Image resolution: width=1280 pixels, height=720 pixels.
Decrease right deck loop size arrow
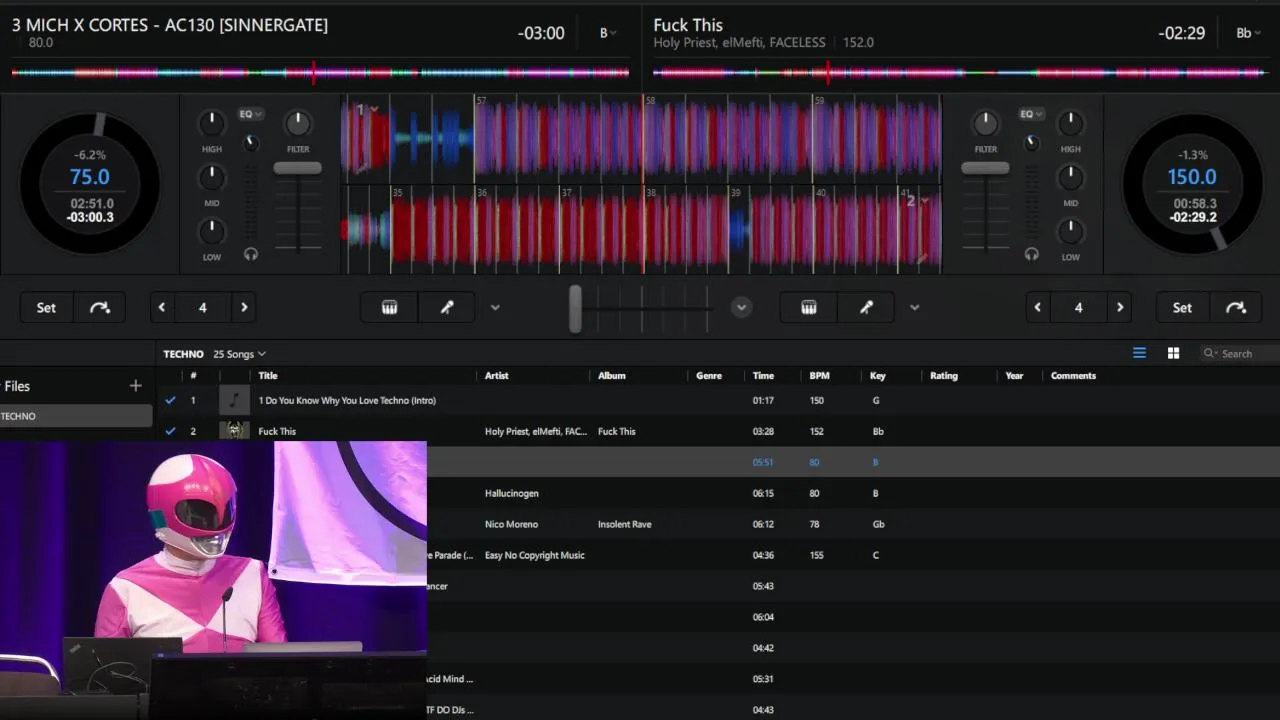coord(1038,307)
